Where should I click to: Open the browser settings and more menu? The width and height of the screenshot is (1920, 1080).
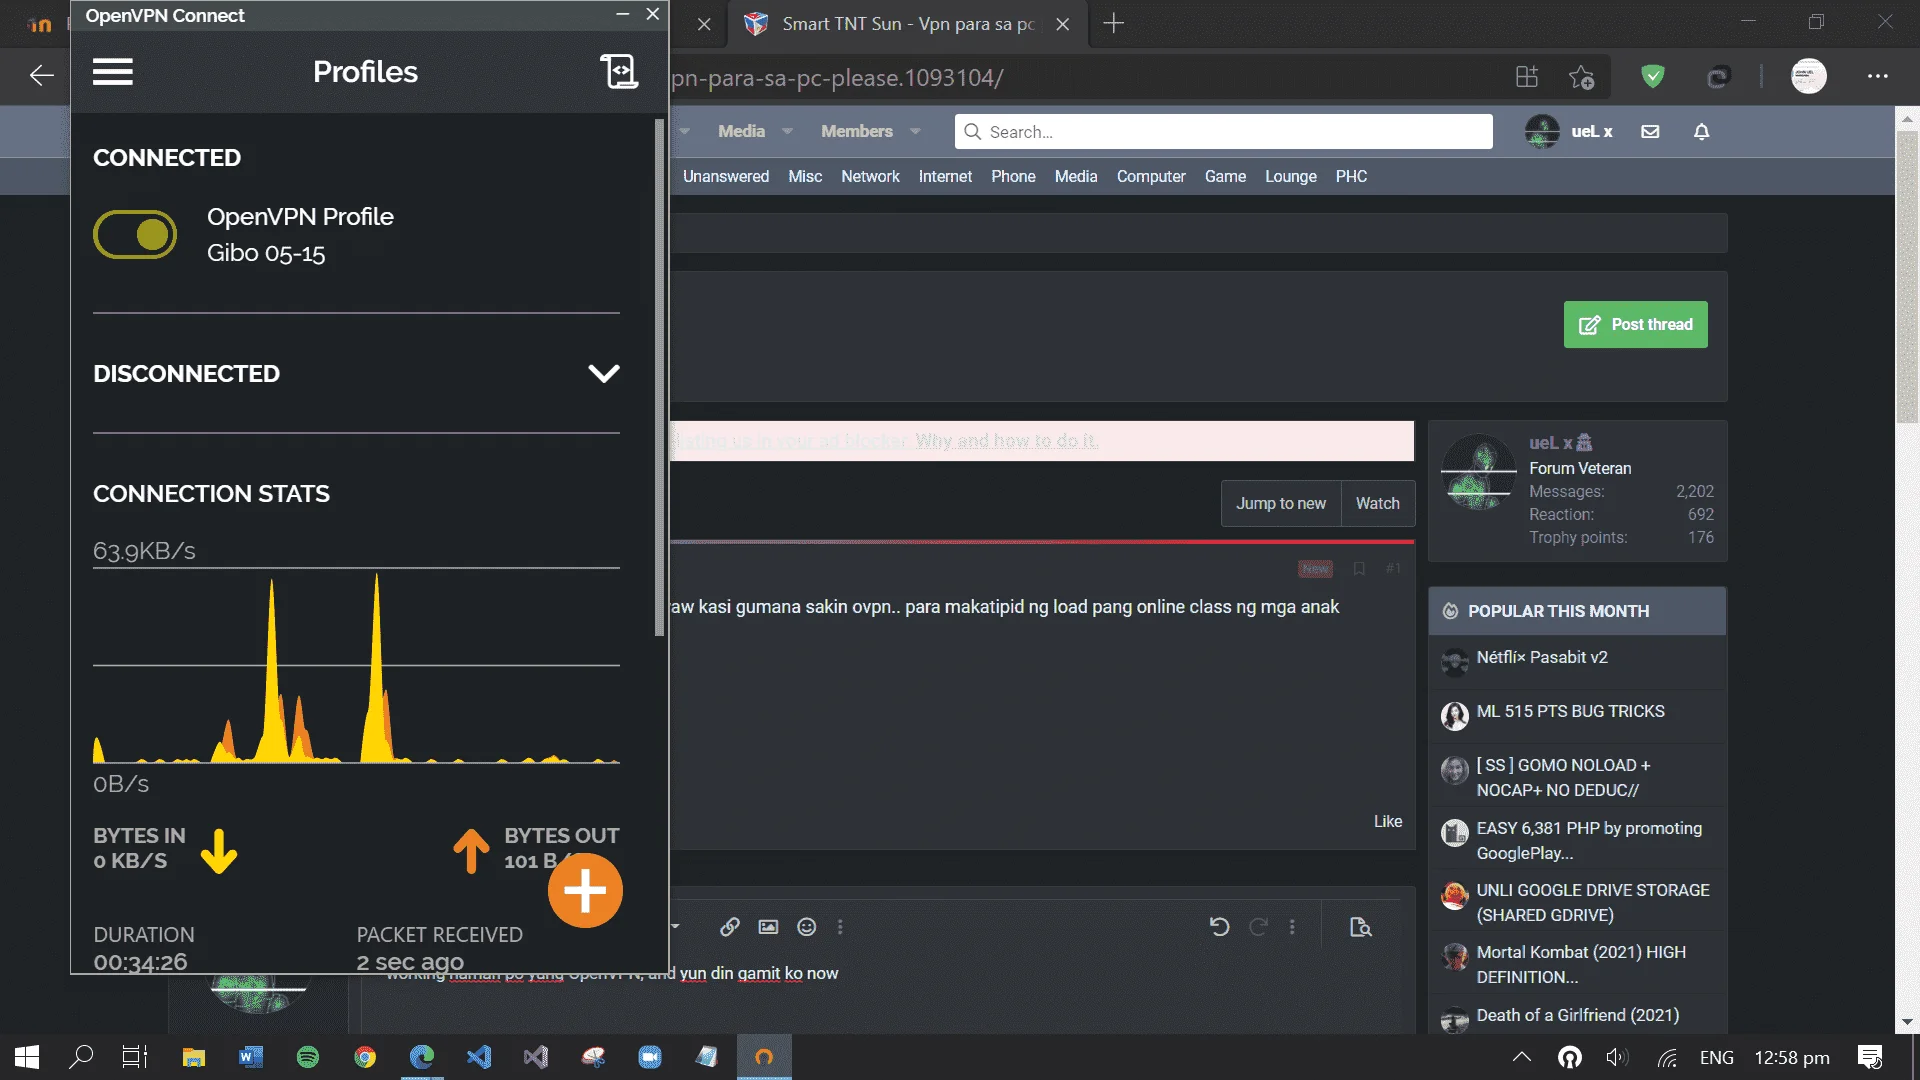pos(1878,76)
